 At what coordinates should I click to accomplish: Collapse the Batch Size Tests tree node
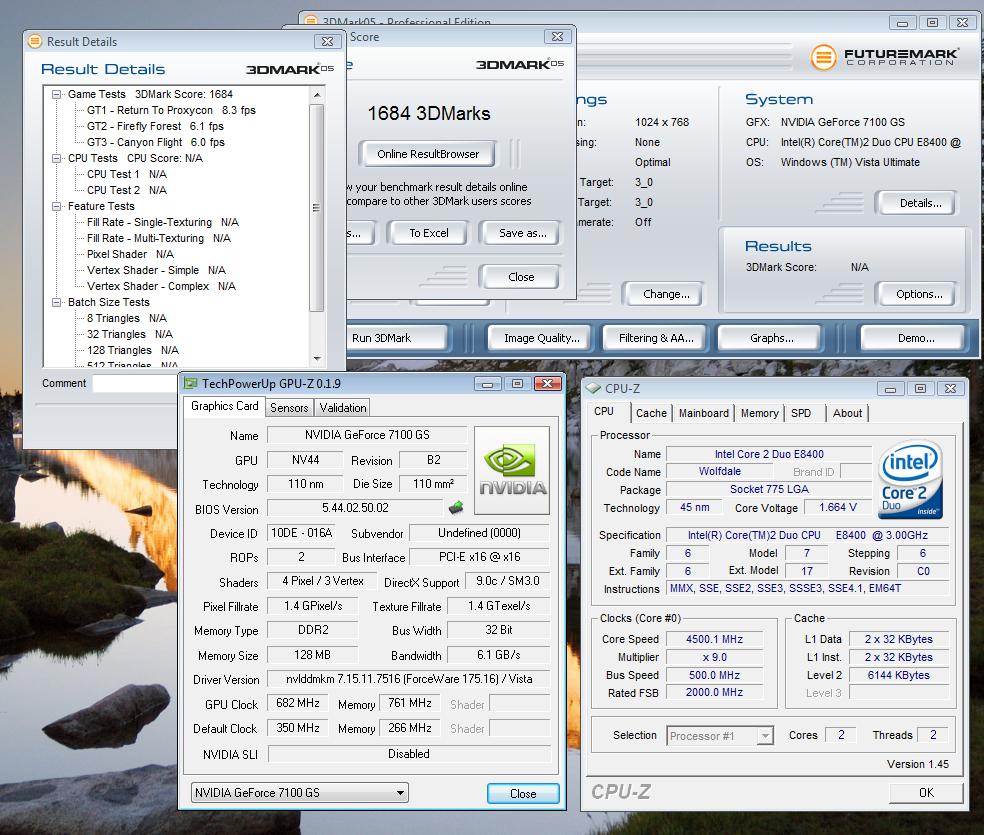click(56, 302)
